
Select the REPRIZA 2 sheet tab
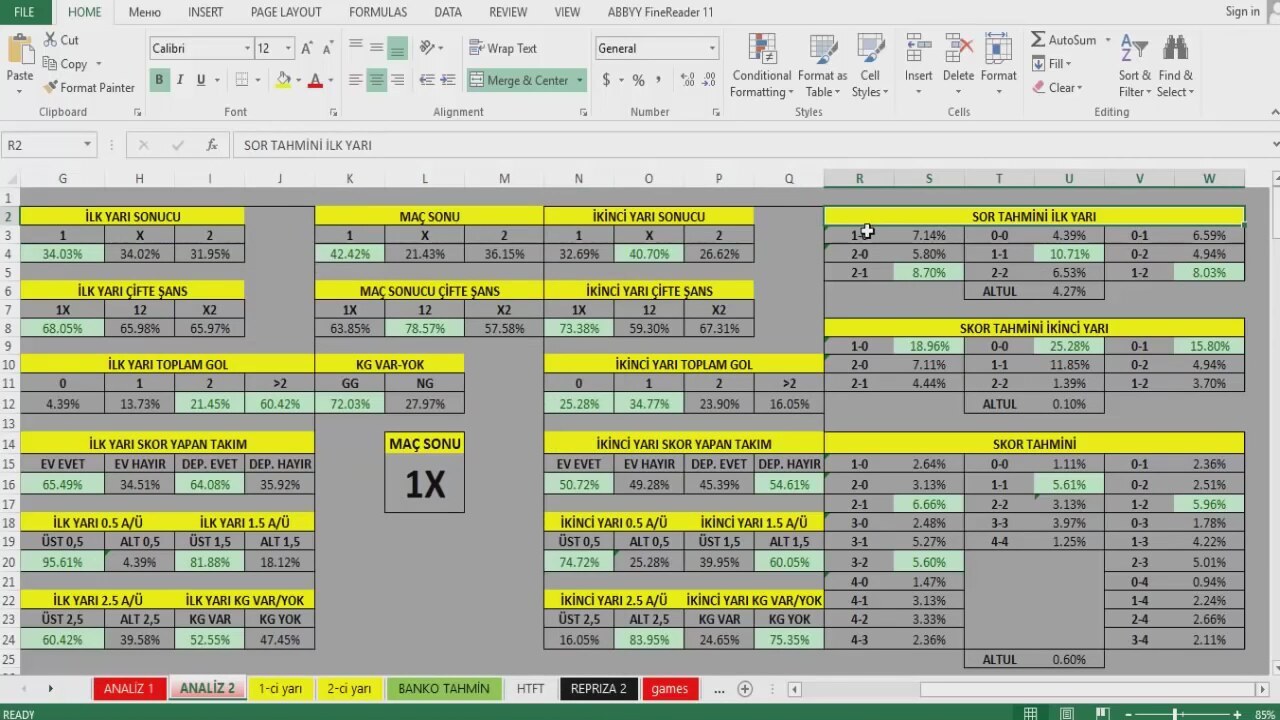[x=598, y=688]
